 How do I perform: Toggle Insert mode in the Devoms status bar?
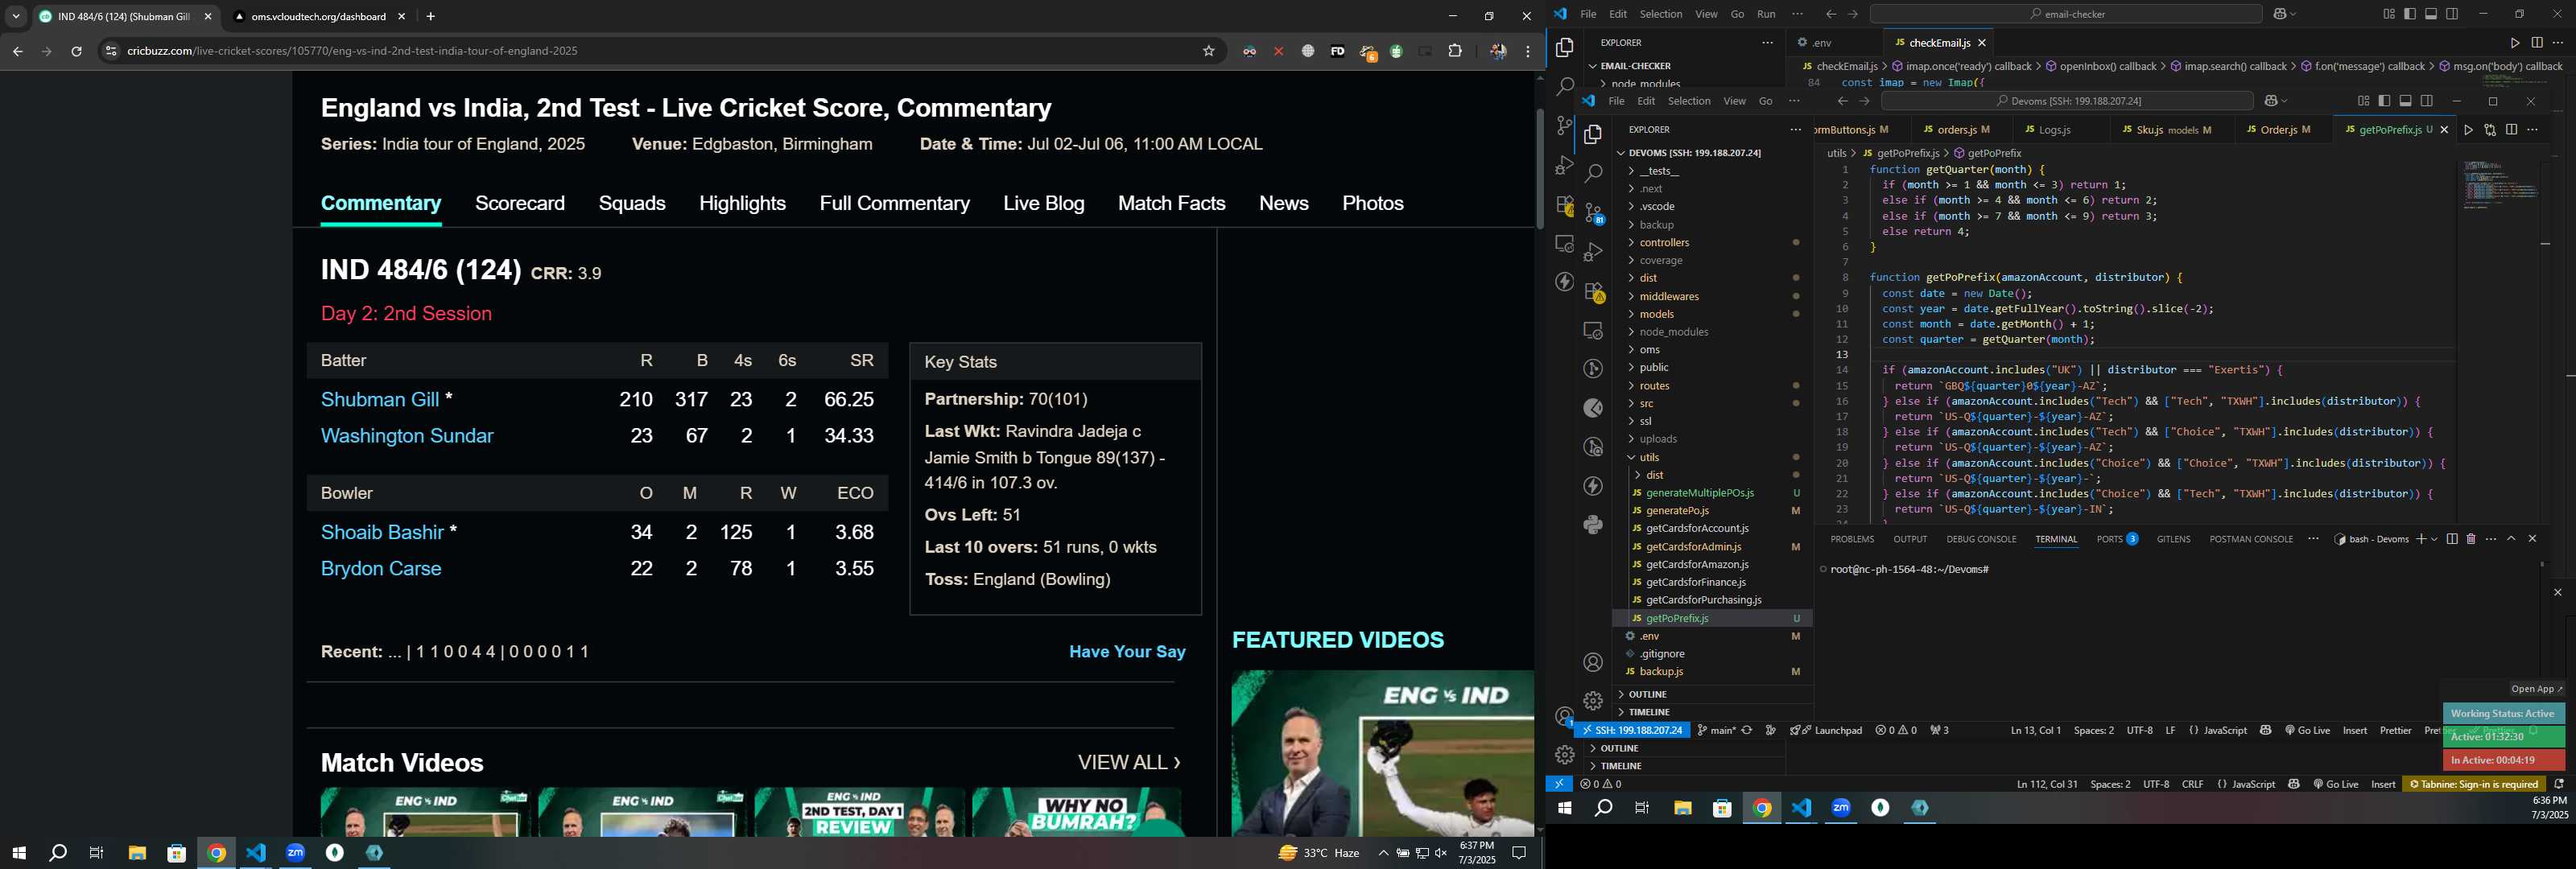2355,730
